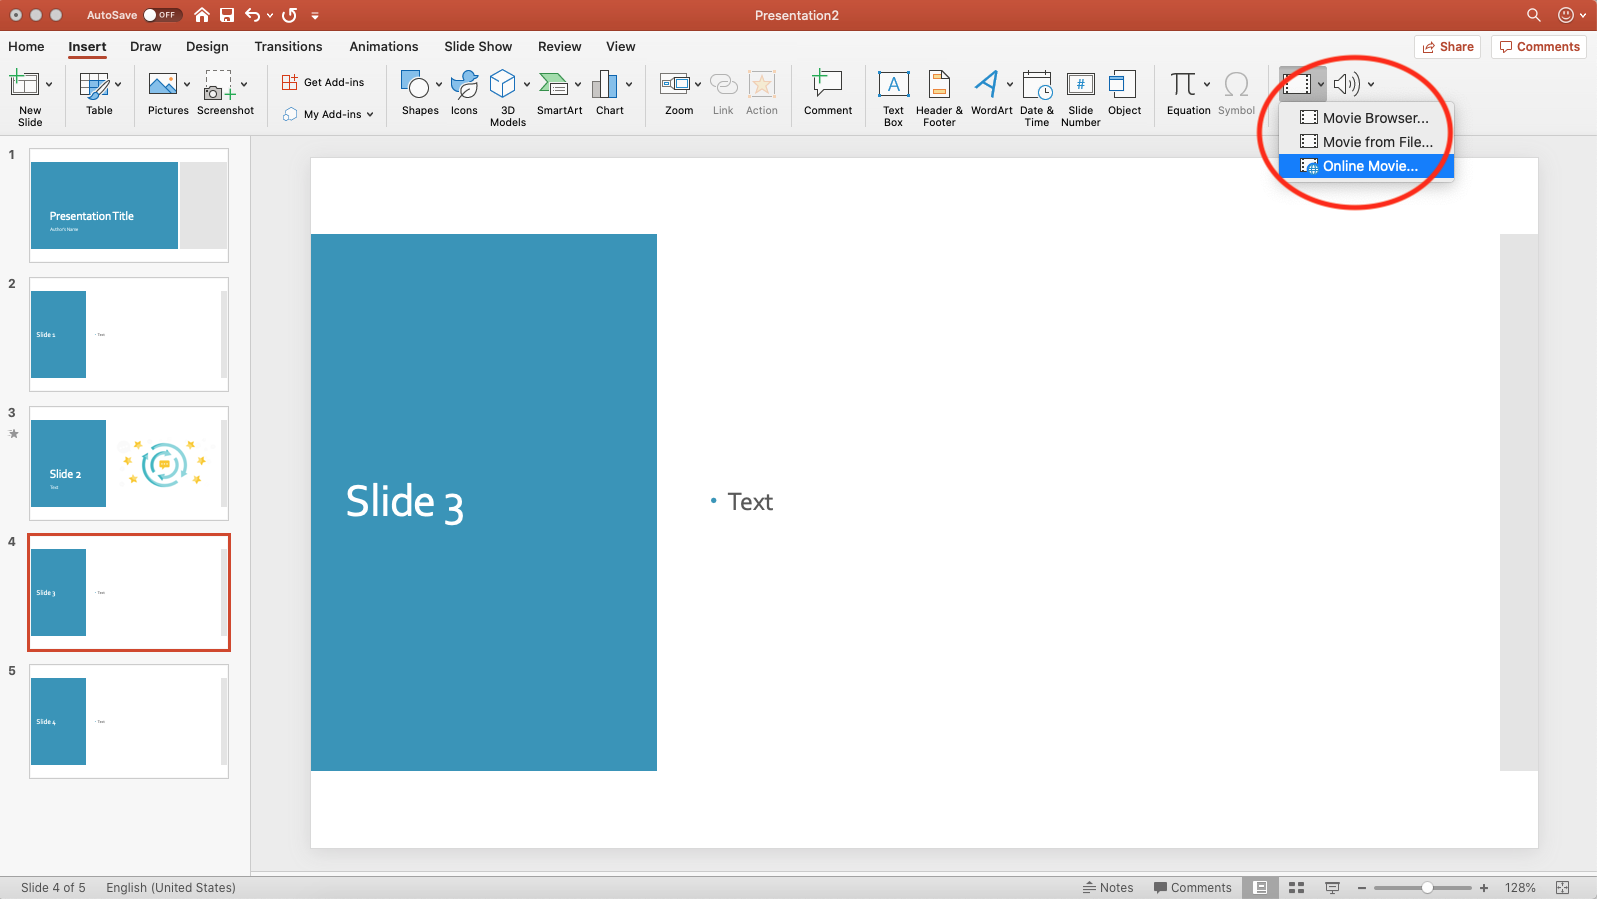Click Get Add-ins
This screenshot has height=899, width=1597.
323,82
